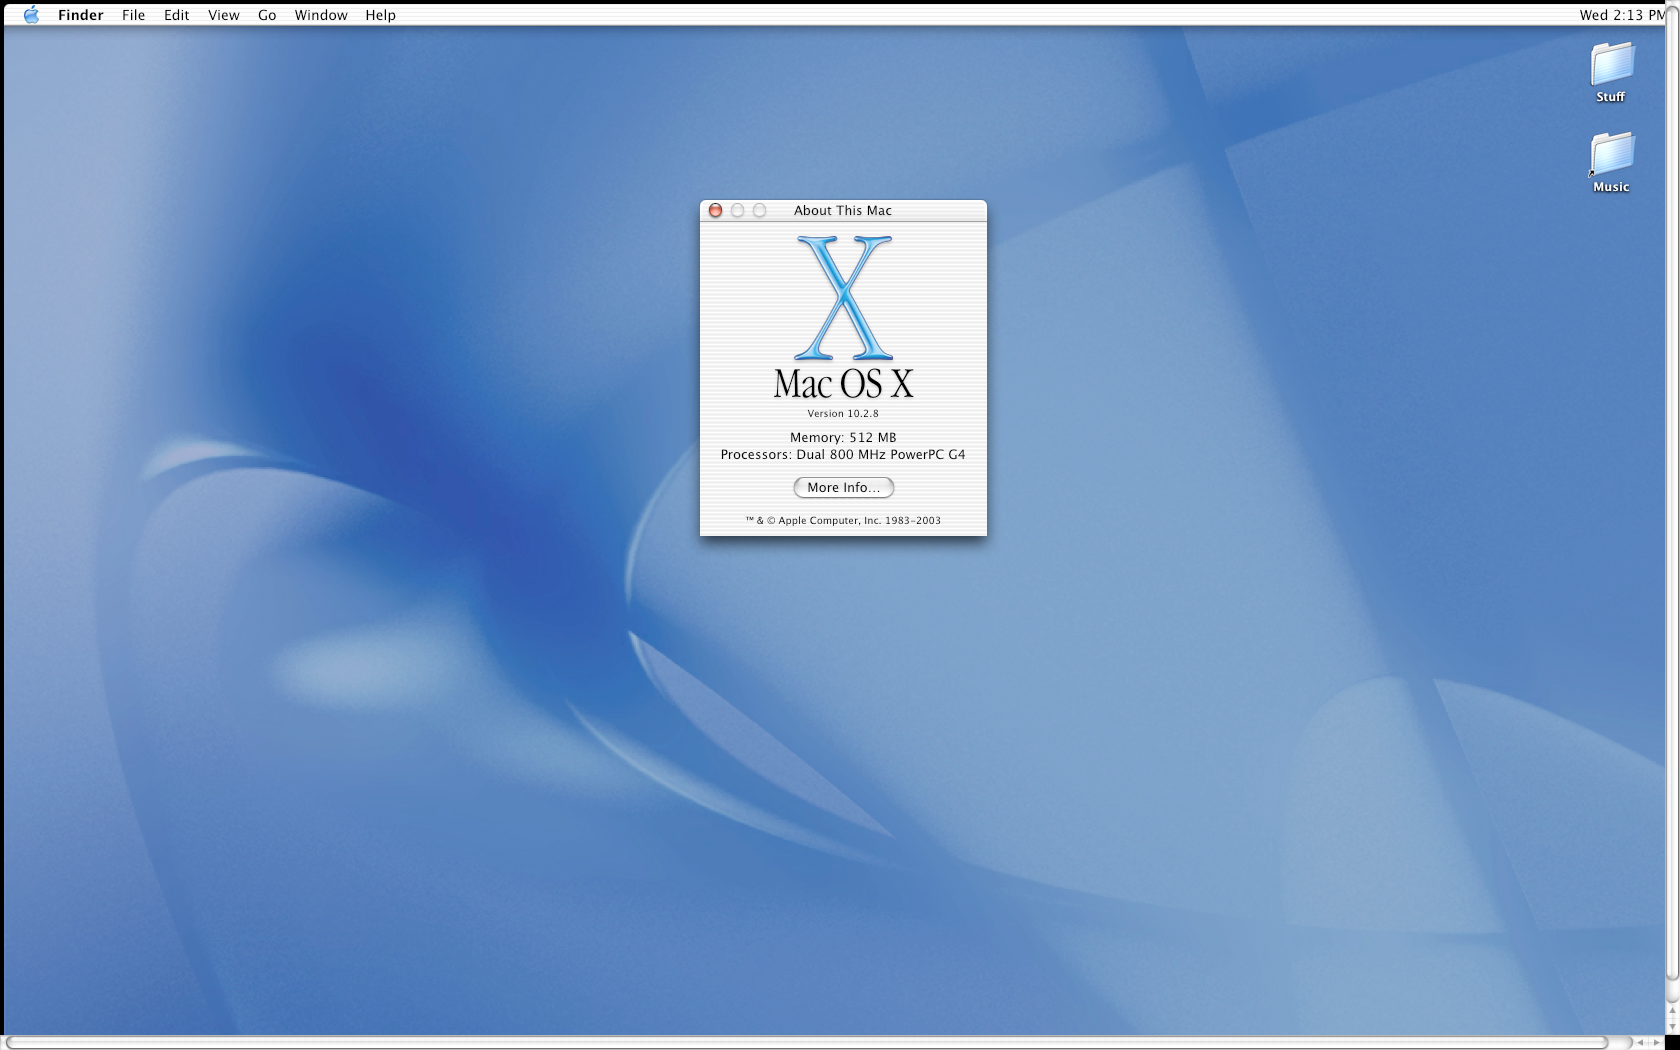Viewport: 1680px width, 1050px height.
Task: Click the More Info… button
Action: point(843,487)
